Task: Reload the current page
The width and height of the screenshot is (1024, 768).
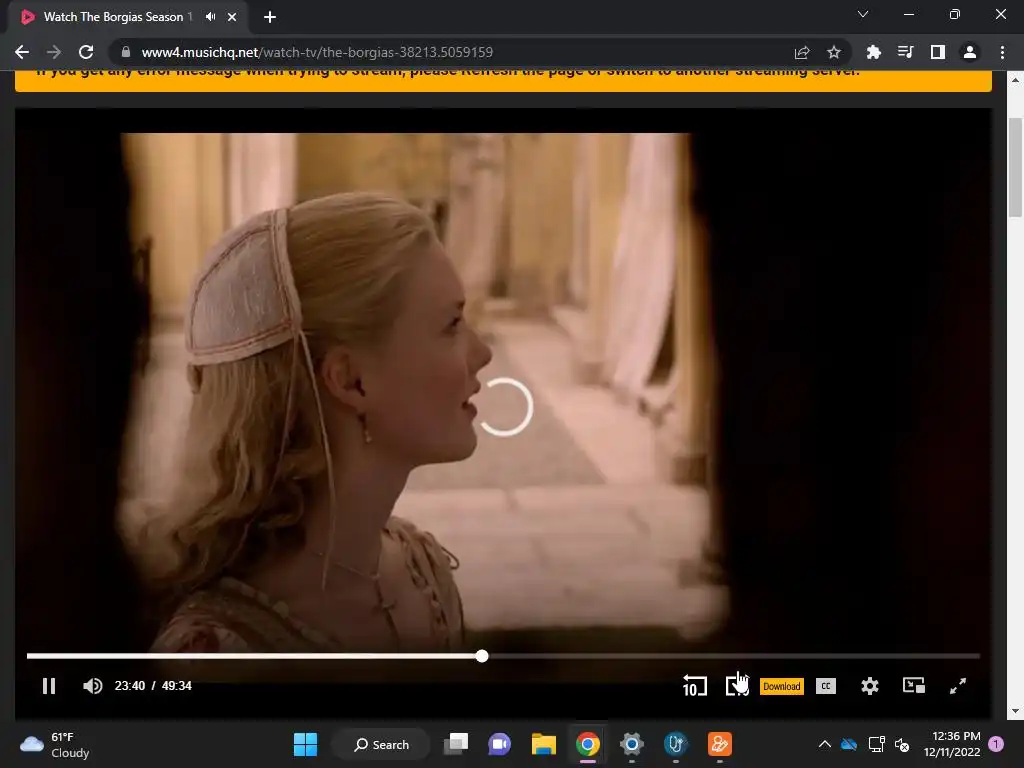Action: 86,52
